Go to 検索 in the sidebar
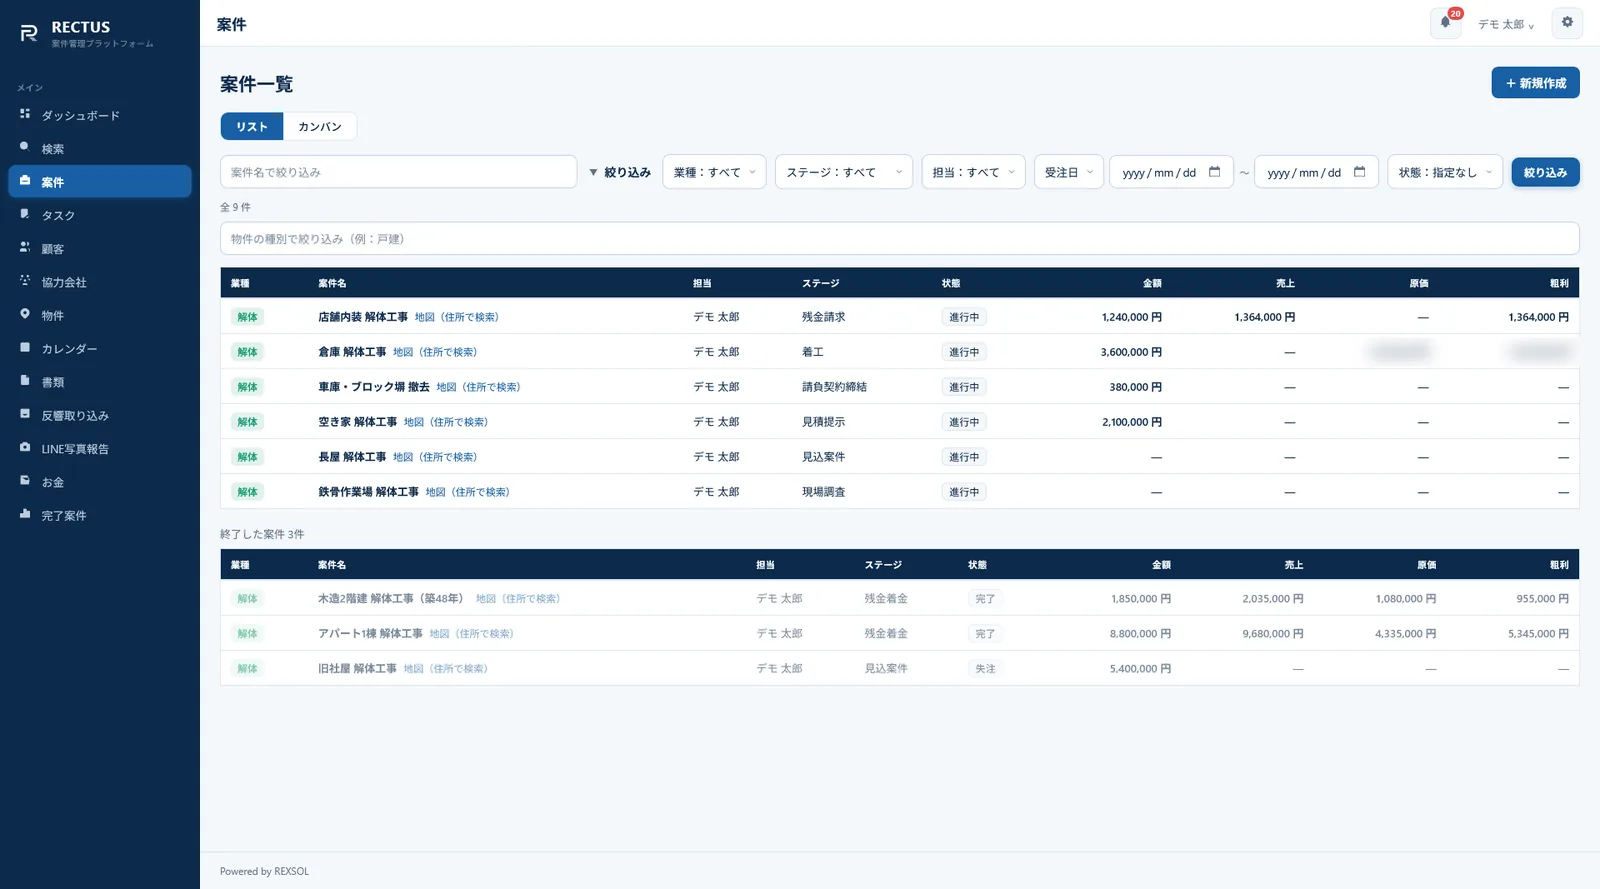The height and width of the screenshot is (889, 1600). pyautogui.click(x=100, y=149)
